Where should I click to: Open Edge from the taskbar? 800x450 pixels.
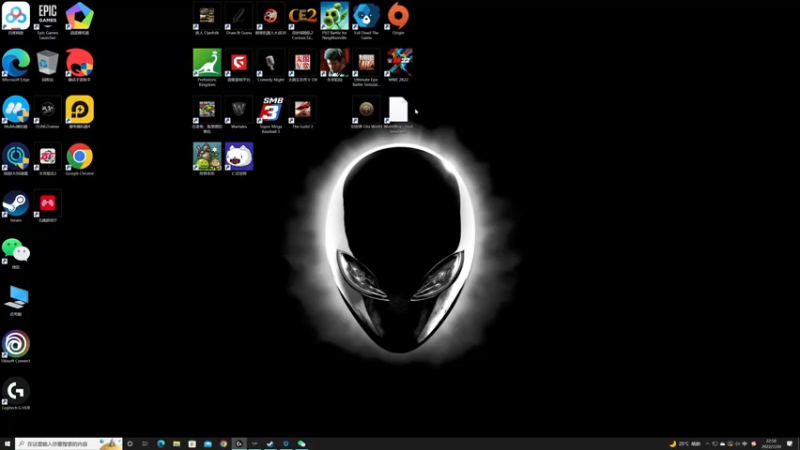pyautogui.click(x=161, y=444)
